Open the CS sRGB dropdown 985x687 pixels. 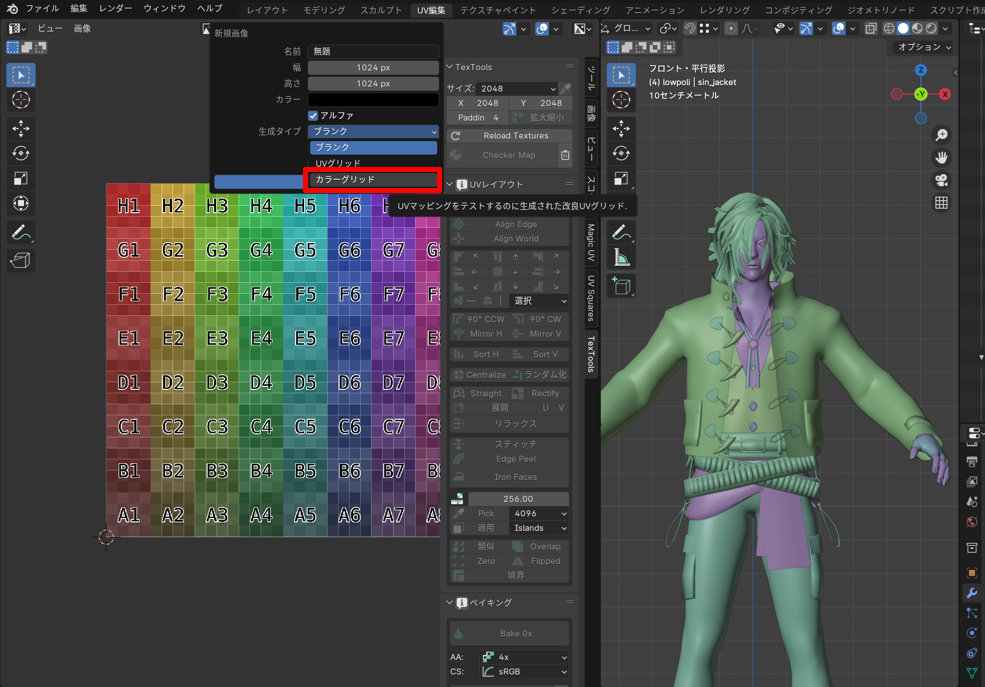tap(524, 671)
